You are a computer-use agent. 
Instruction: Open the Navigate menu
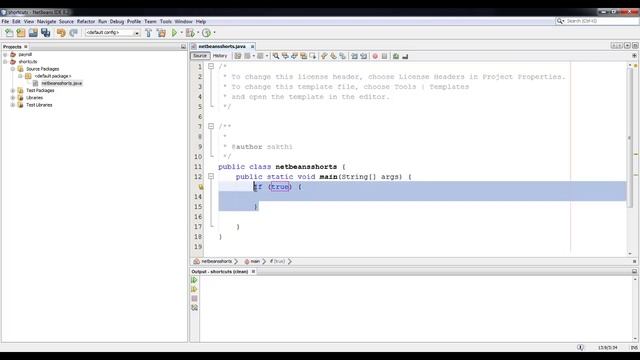[x=47, y=21]
